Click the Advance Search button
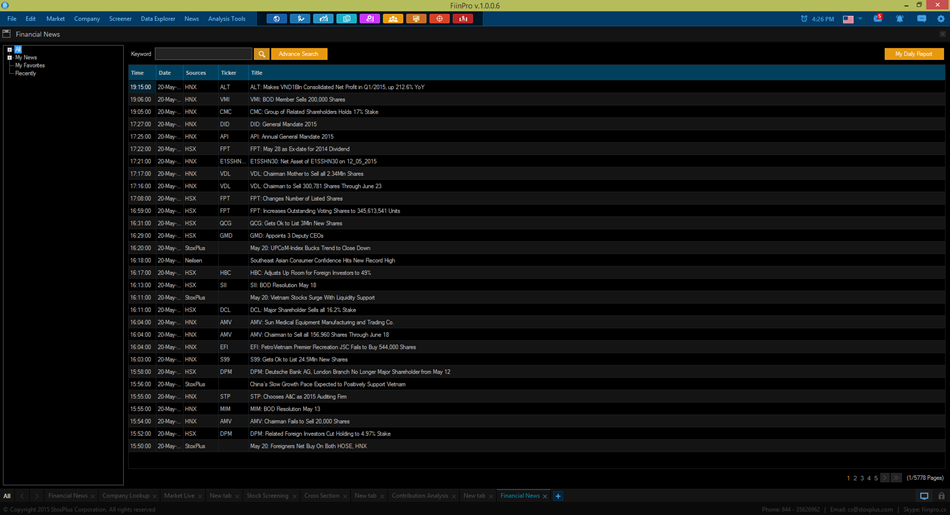Viewport: 950px width, 515px height. pos(299,54)
